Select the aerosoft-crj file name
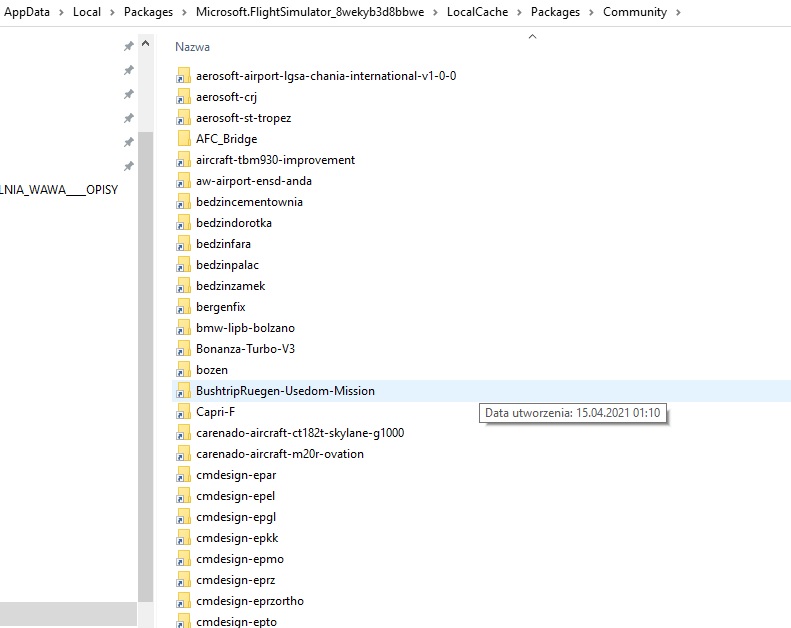791x628 pixels. click(226, 97)
